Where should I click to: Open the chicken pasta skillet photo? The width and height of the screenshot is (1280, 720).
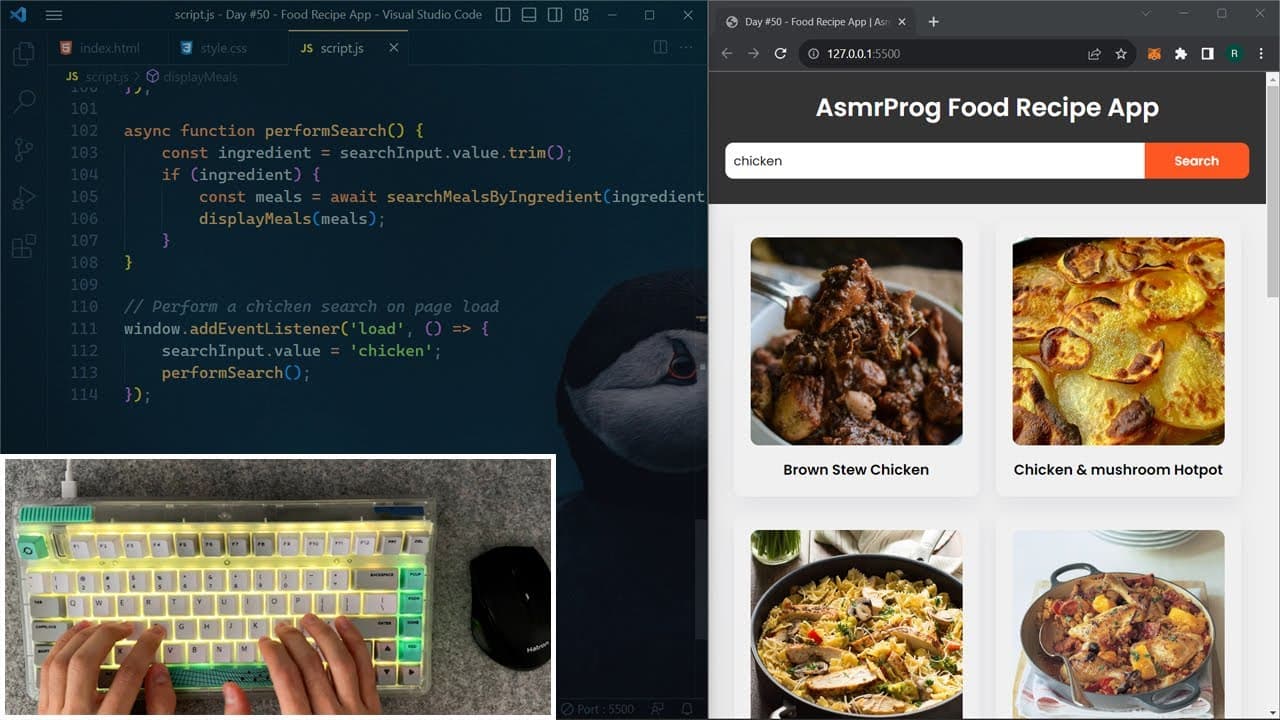tap(857, 624)
